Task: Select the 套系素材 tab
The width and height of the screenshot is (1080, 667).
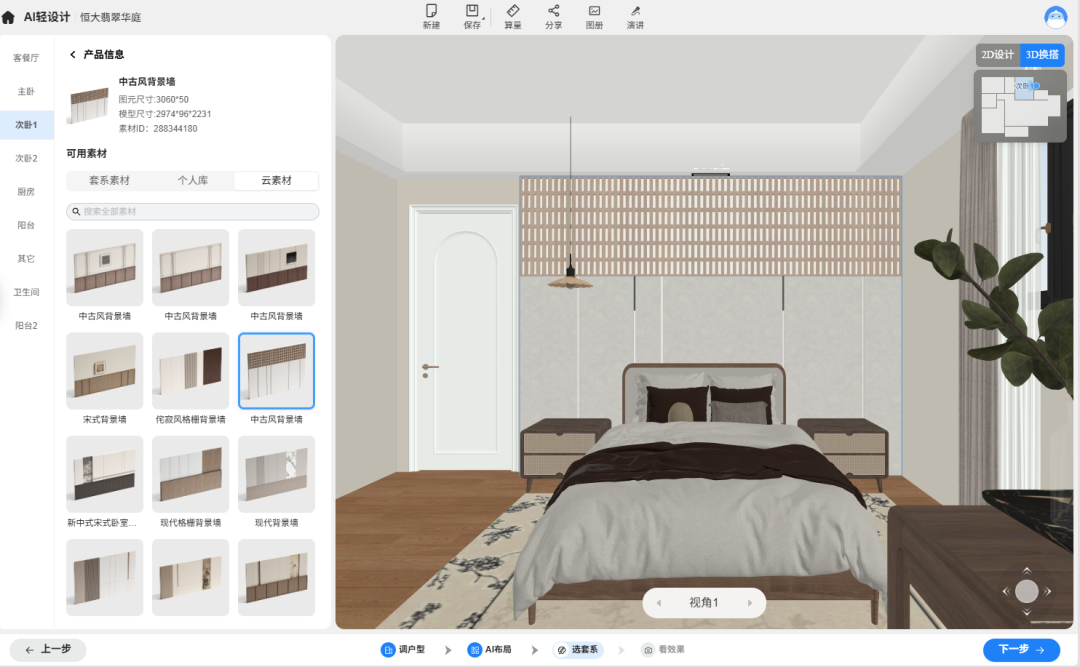Action: pos(110,181)
